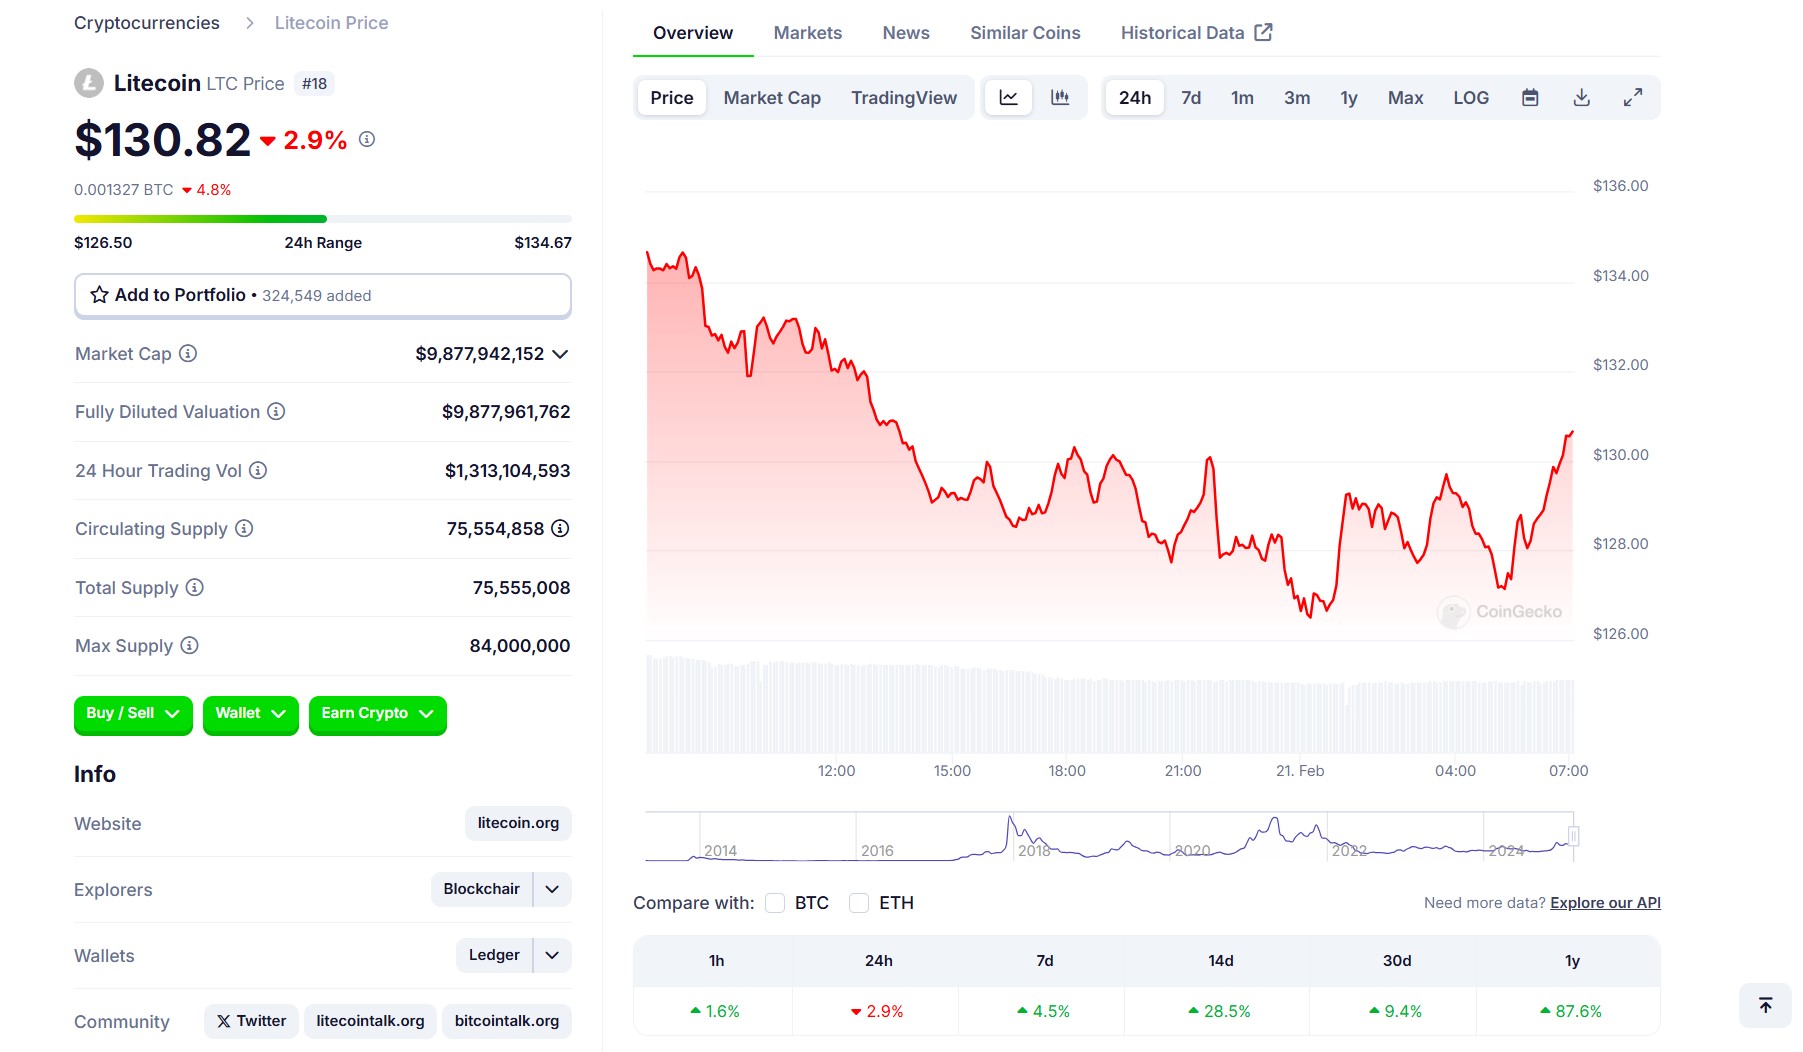Toggle LOG scale on chart
This screenshot has width=1803, height=1052.
[1471, 98]
